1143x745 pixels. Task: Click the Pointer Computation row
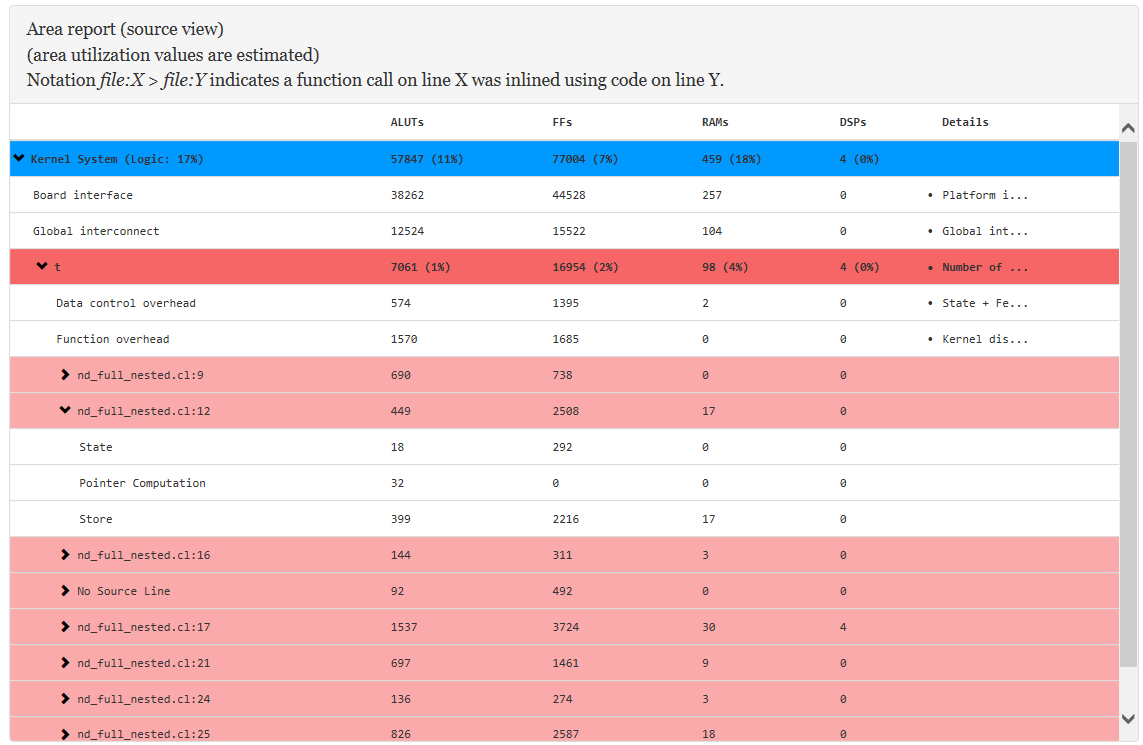click(x=142, y=483)
